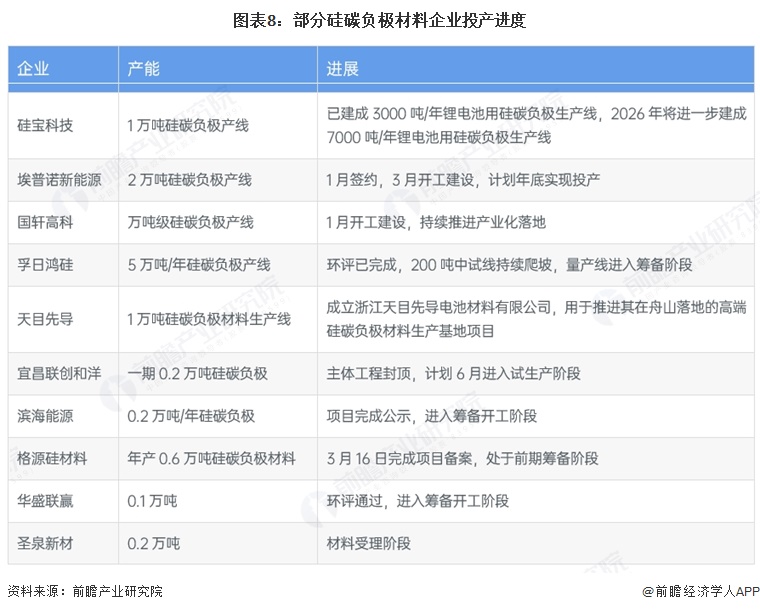The width and height of the screenshot is (760, 612).
Task: Click the 资料来源：前瞻产业研究院 source note
Action: (x=85, y=591)
